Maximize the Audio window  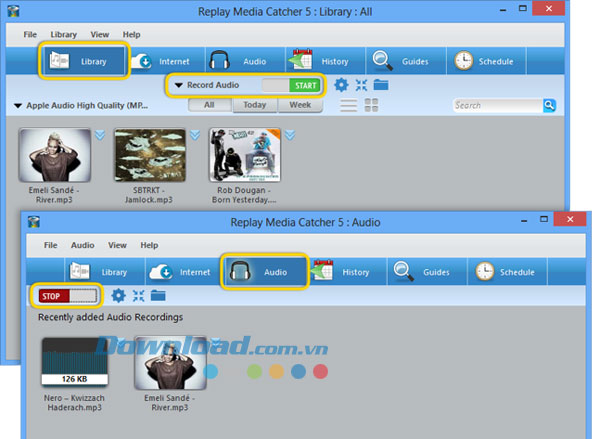(x=544, y=219)
